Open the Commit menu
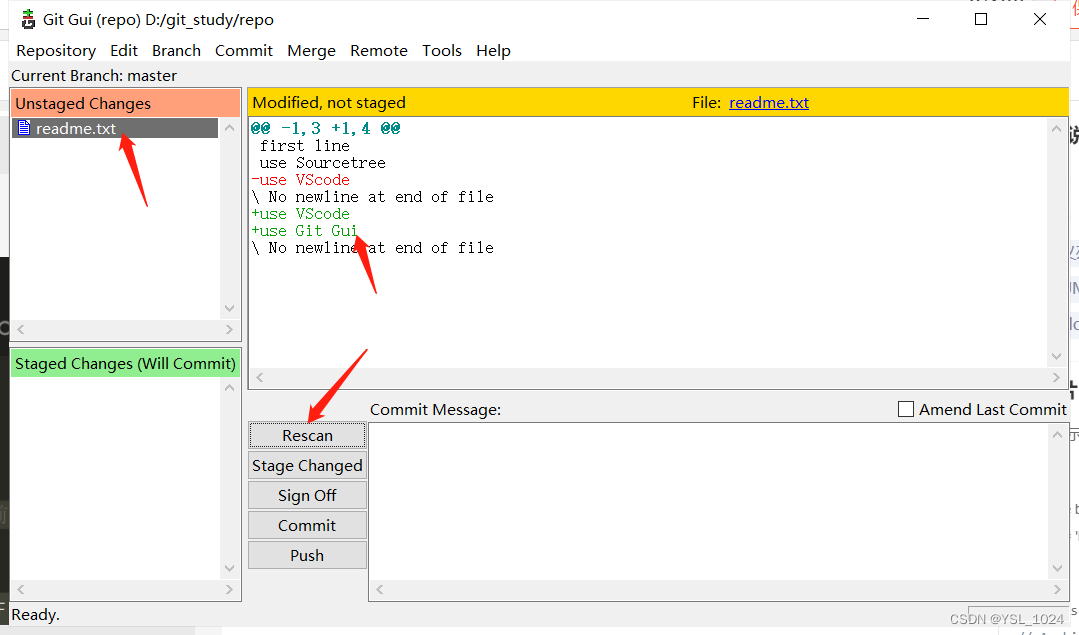Image resolution: width=1079 pixels, height=635 pixels. (244, 51)
